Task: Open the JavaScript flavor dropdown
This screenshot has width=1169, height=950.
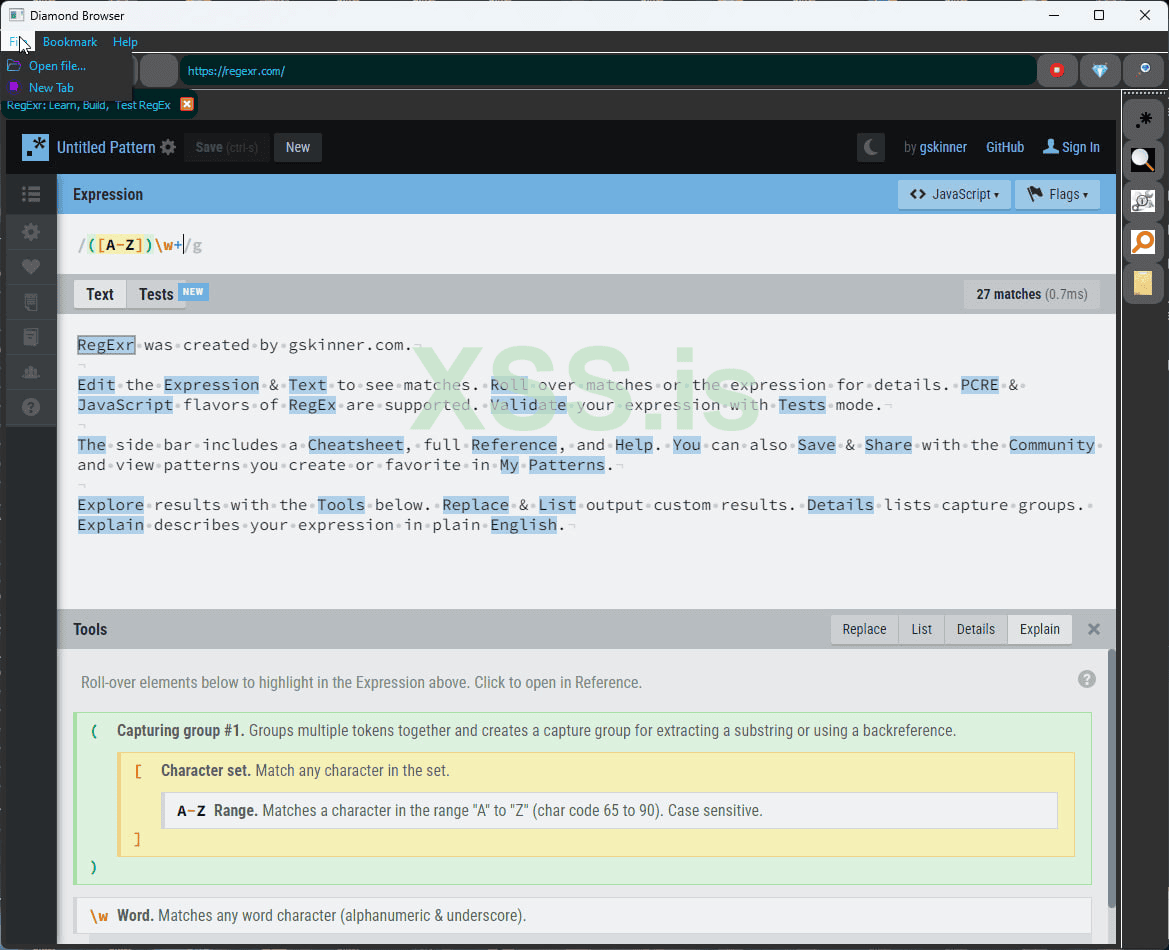Action: click(954, 195)
